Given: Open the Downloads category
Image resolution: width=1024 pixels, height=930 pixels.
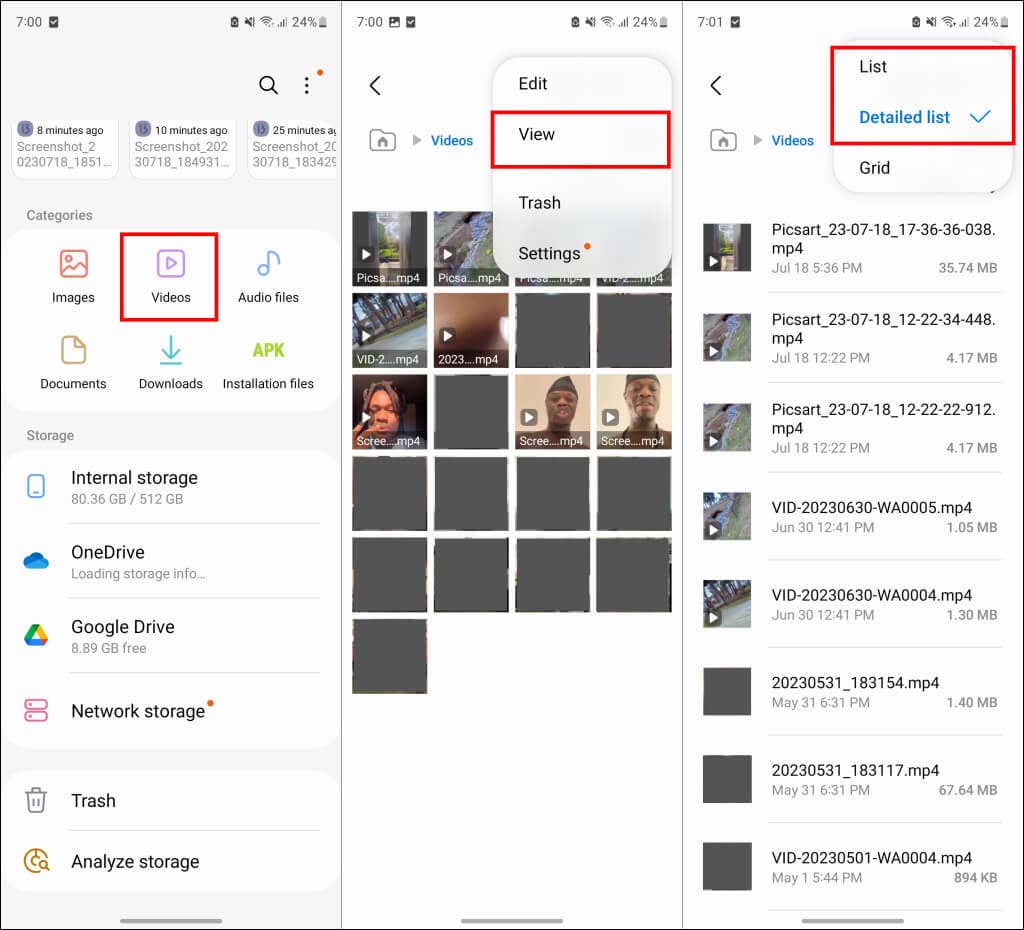Looking at the screenshot, I should click(x=170, y=362).
